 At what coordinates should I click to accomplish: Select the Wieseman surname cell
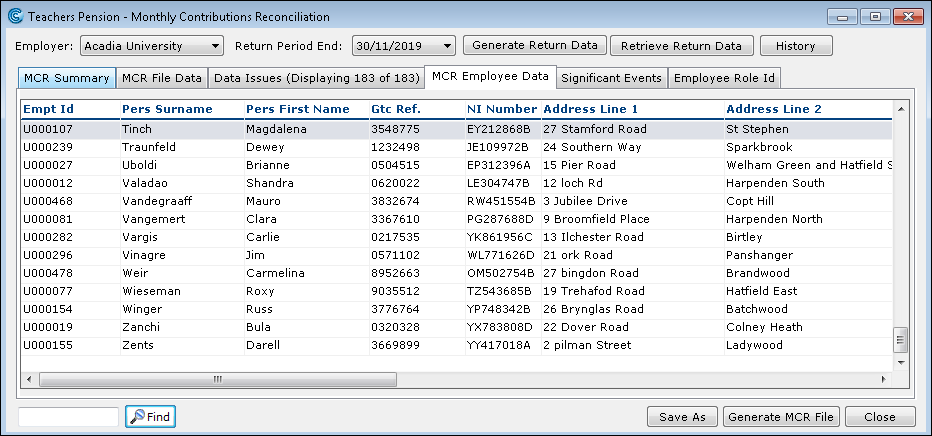coord(182,291)
